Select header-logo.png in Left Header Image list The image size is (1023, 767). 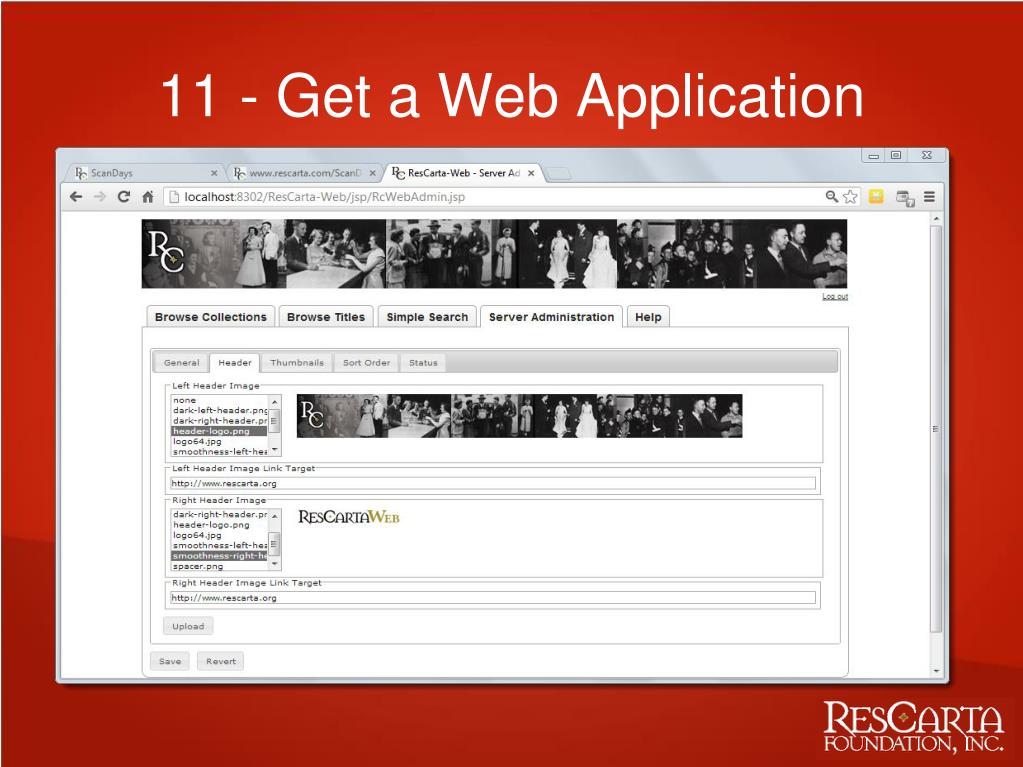pos(219,431)
